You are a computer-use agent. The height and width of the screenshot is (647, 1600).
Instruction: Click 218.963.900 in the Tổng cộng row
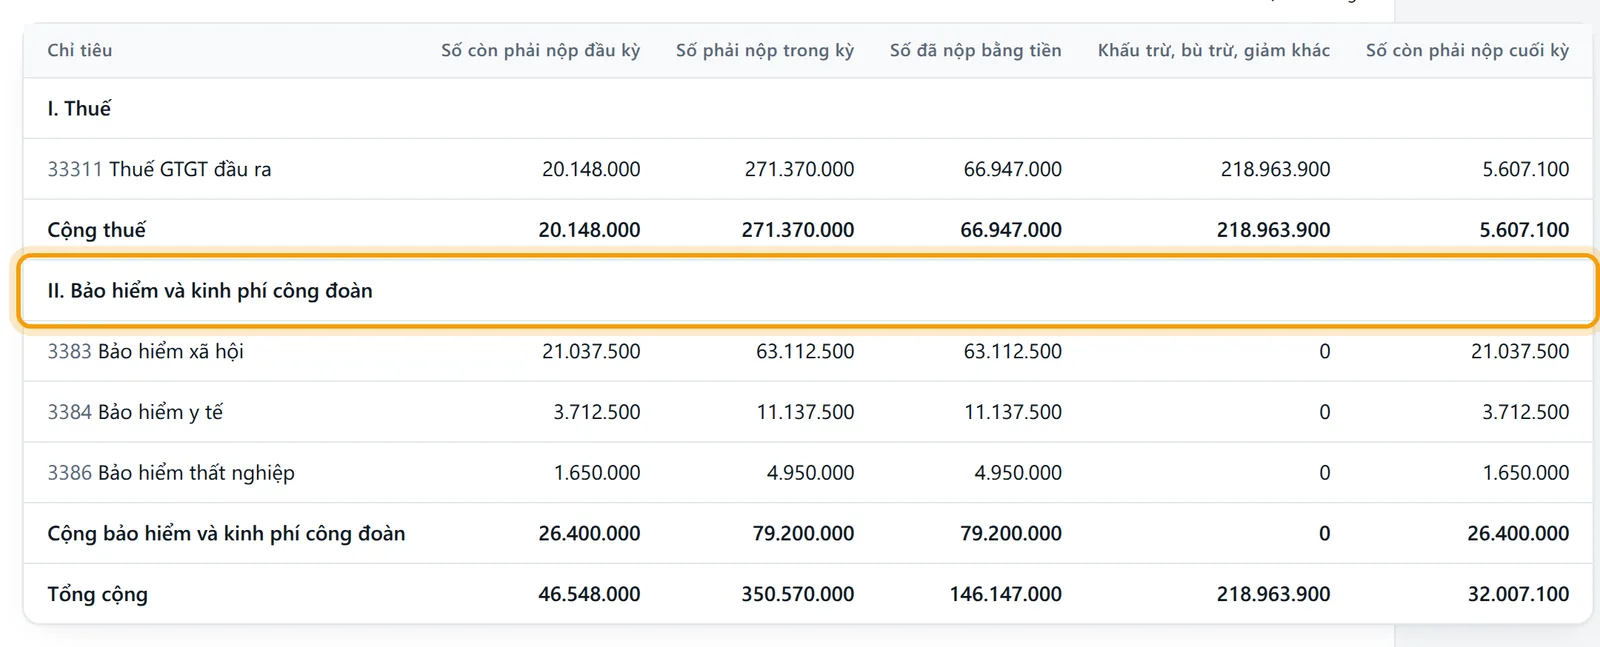(x=1273, y=594)
